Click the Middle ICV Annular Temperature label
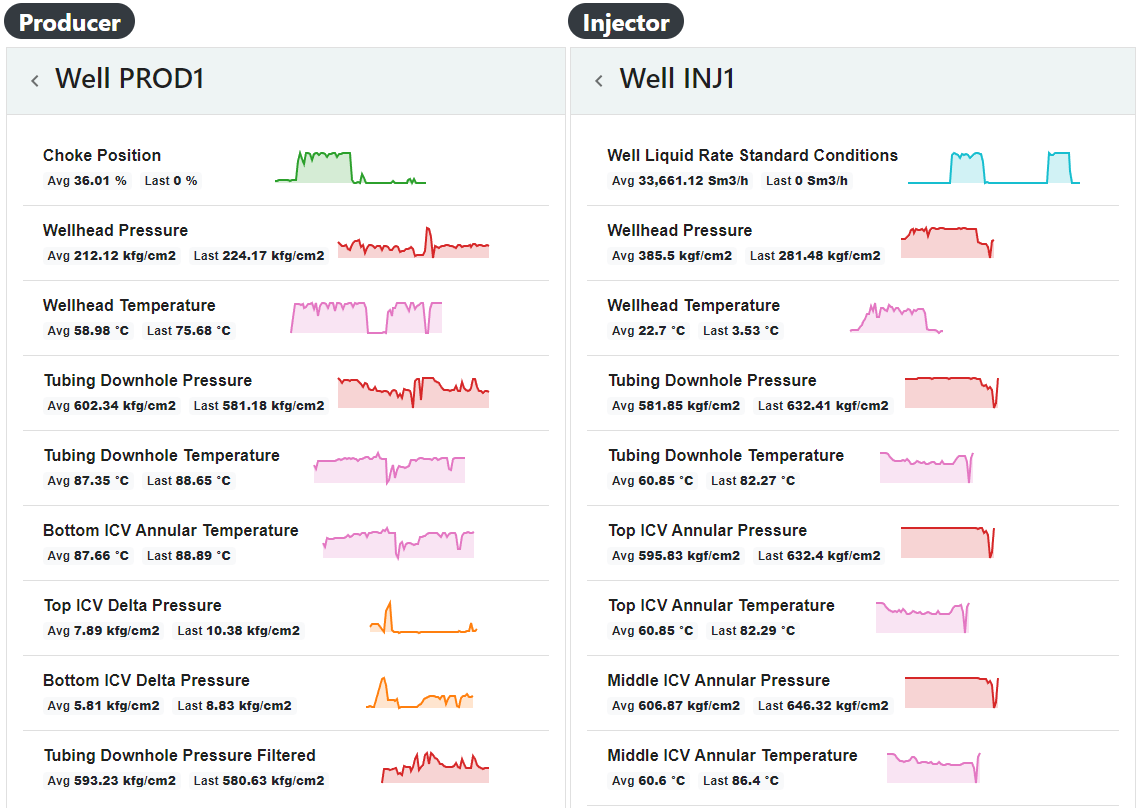This screenshot has height=808, width=1147. click(x=732, y=755)
